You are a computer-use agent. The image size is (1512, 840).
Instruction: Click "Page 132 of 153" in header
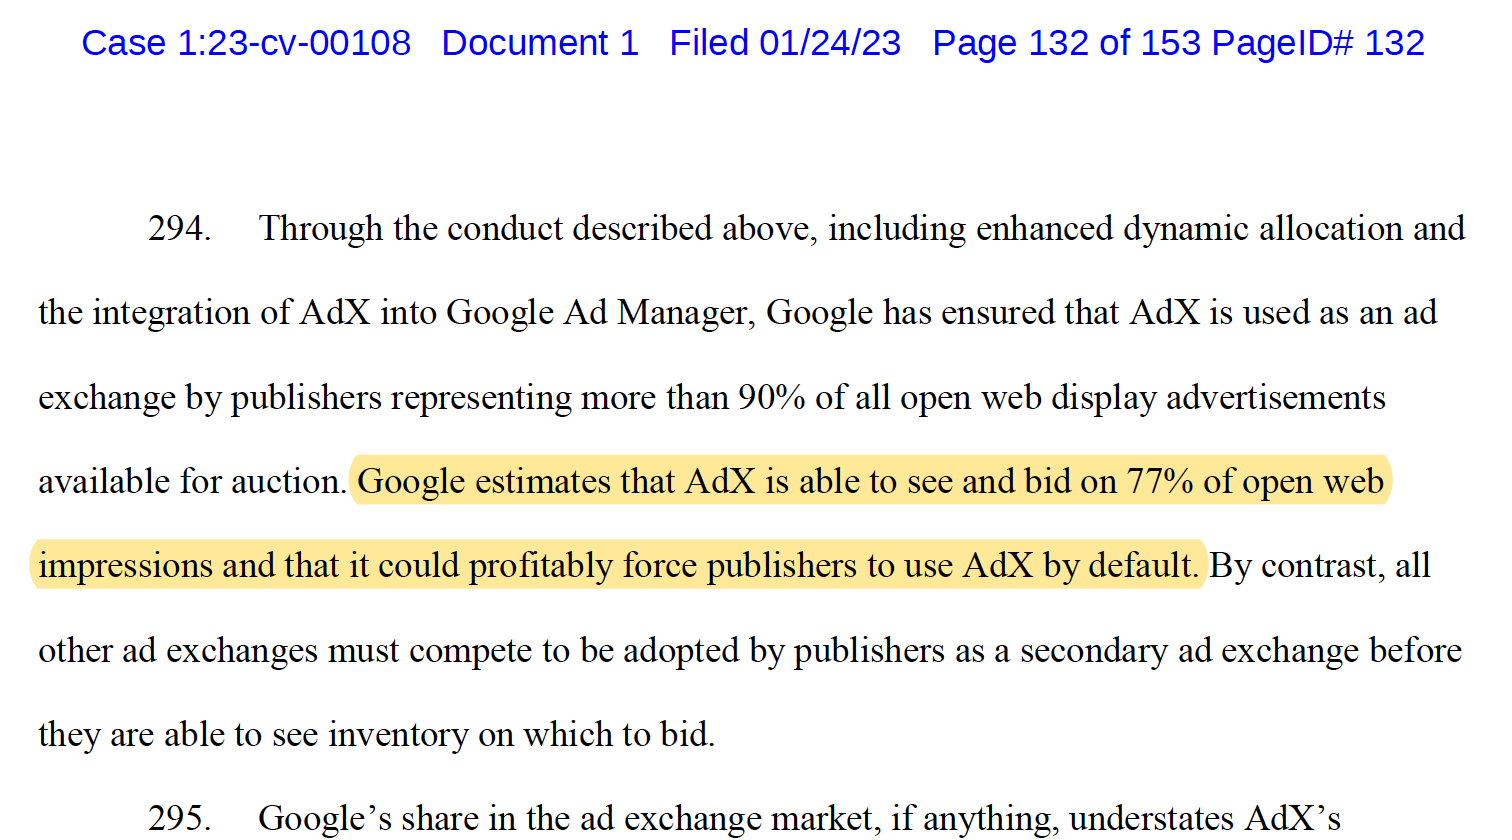click(x=1067, y=43)
